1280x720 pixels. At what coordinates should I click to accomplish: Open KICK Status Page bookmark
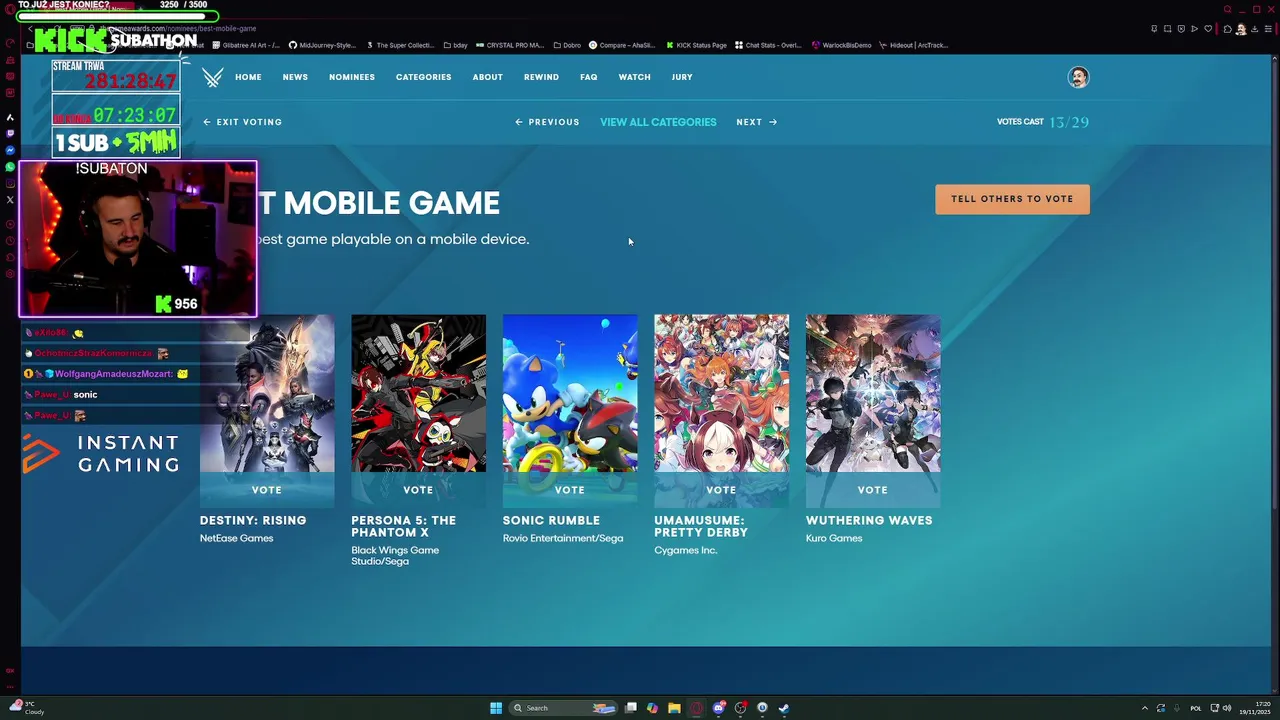(696, 45)
